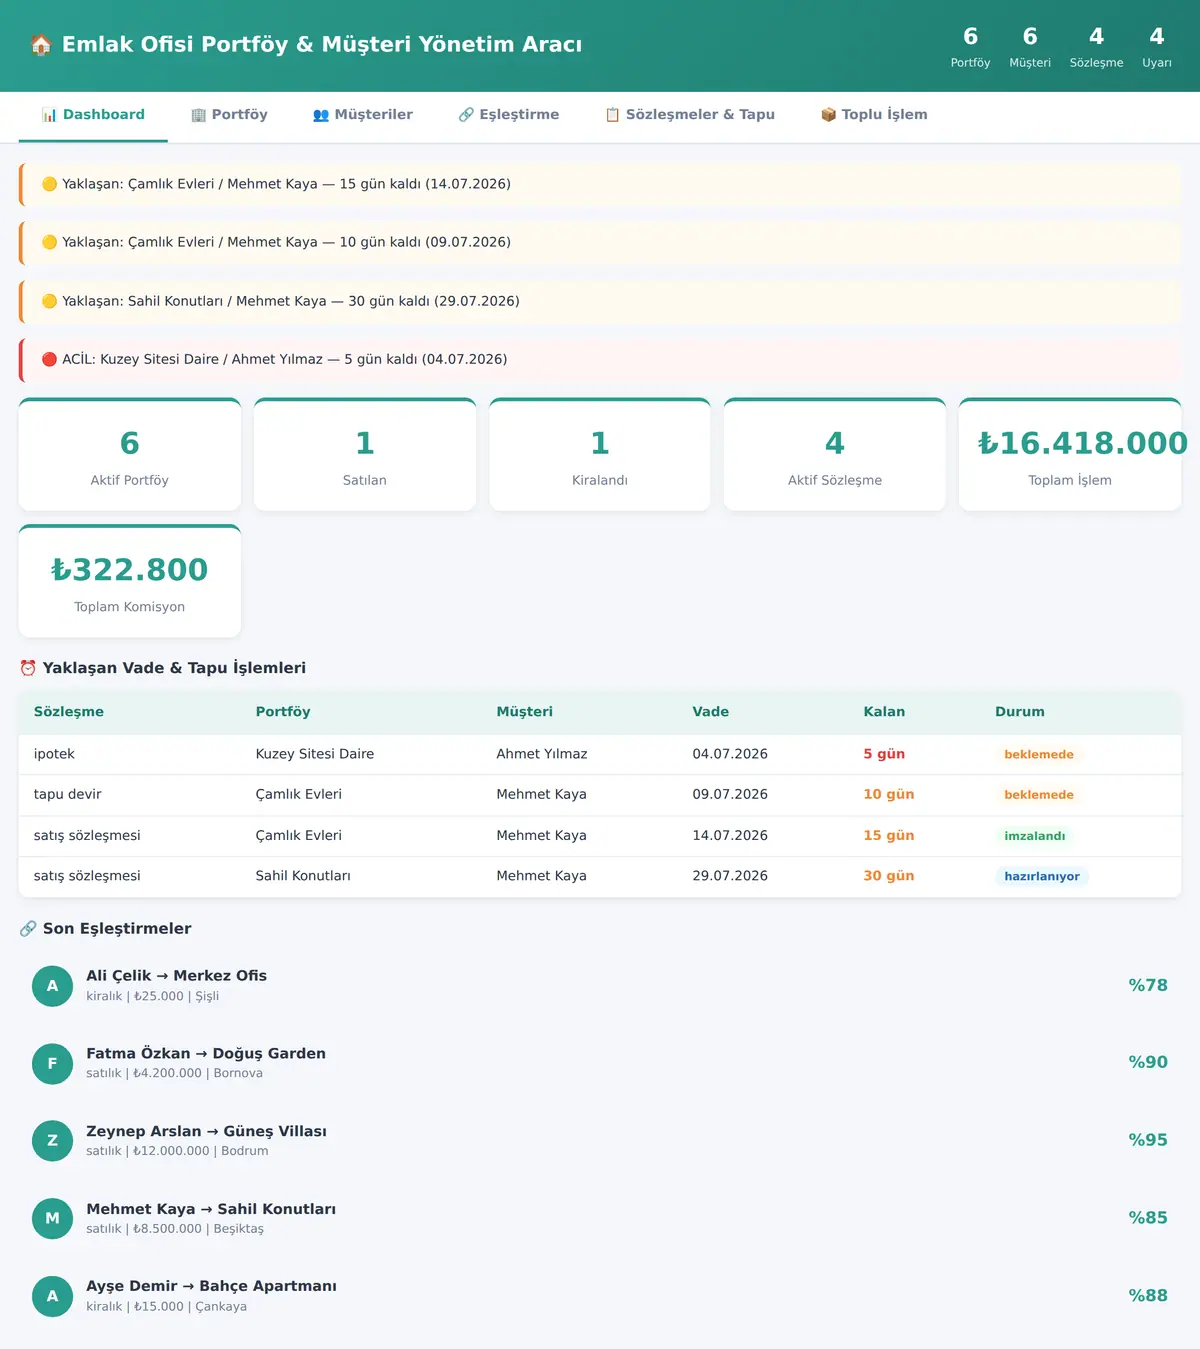This screenshot has width=1200, height=1349.
Task: Click the Müşteri counter in the header
Action: [1030, 47]
